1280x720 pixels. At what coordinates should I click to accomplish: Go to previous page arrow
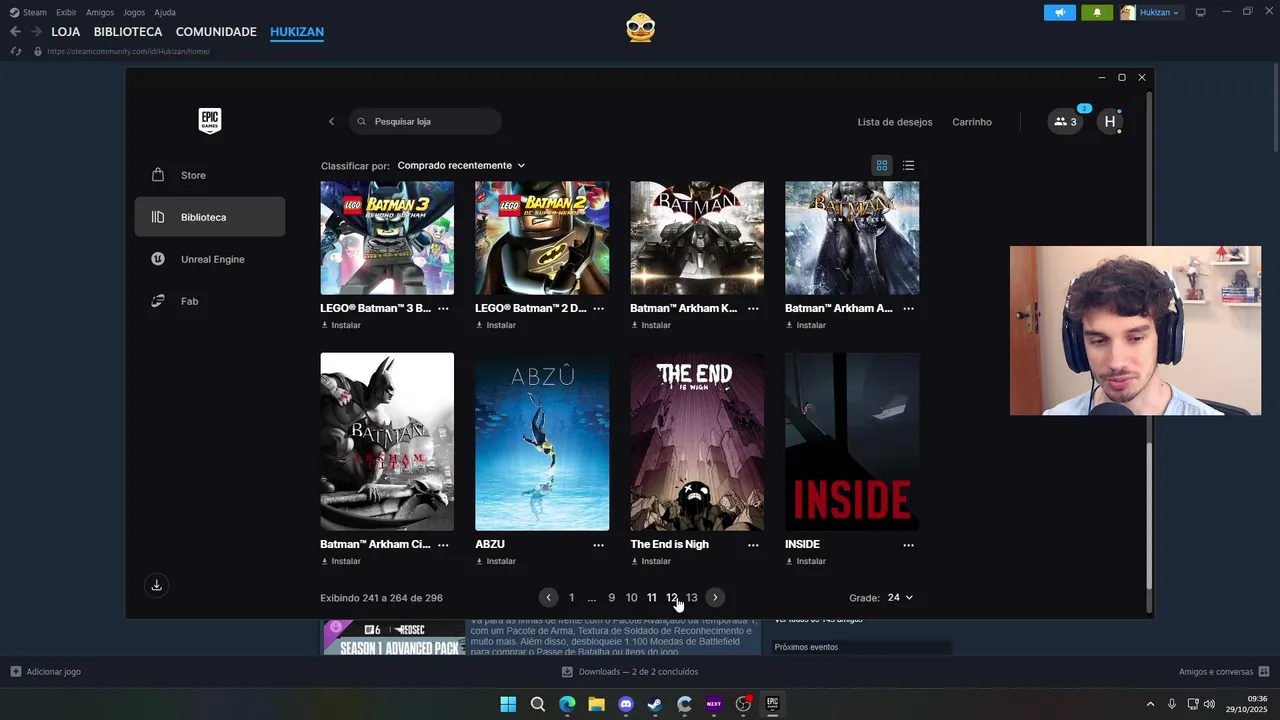tap(548, 598)
